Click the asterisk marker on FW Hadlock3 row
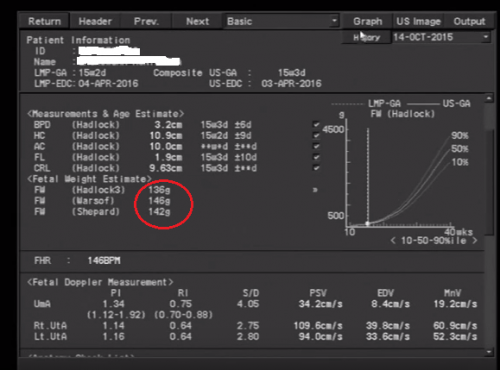Viewport: 500px width, 370px height. click(315, 190)
